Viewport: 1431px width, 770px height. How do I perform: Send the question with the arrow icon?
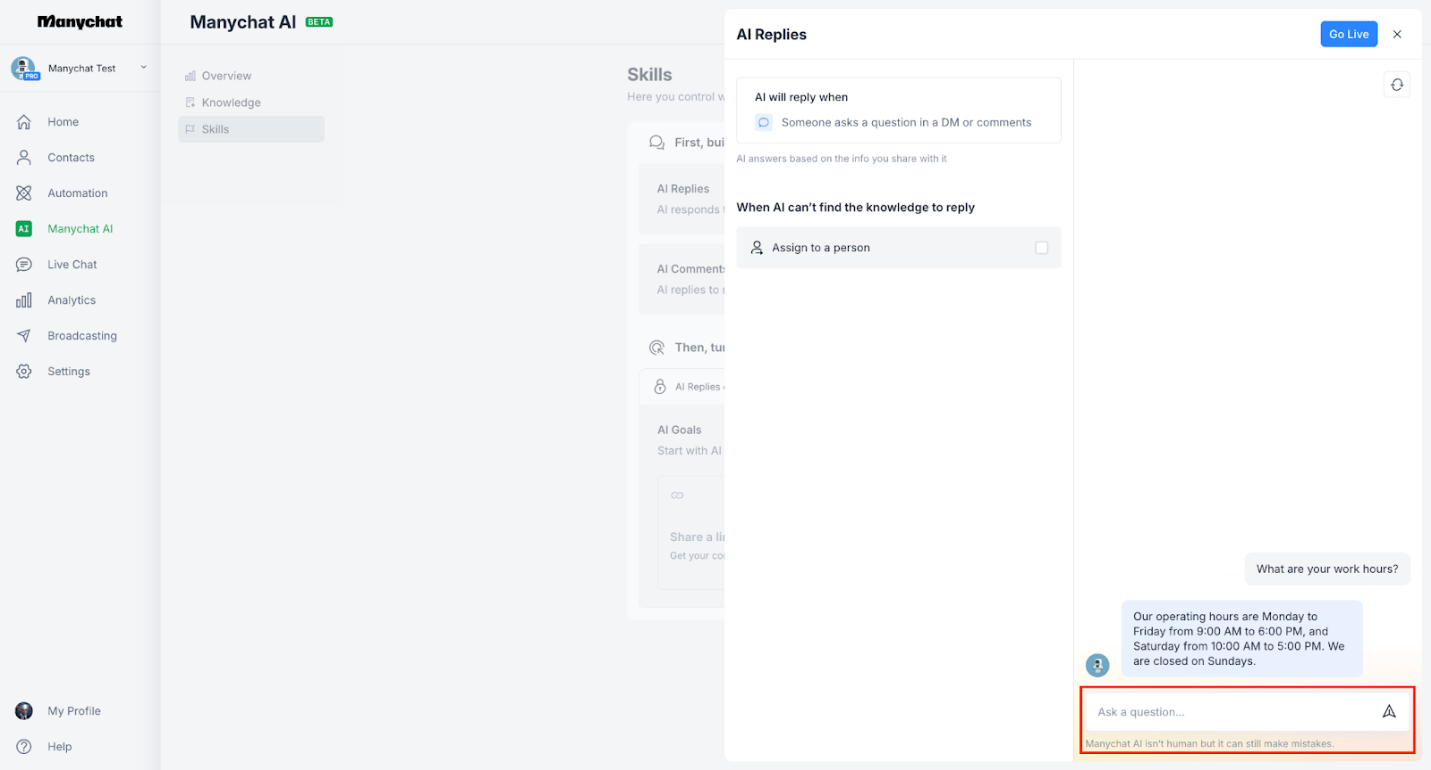click(x=1389, y=711)
